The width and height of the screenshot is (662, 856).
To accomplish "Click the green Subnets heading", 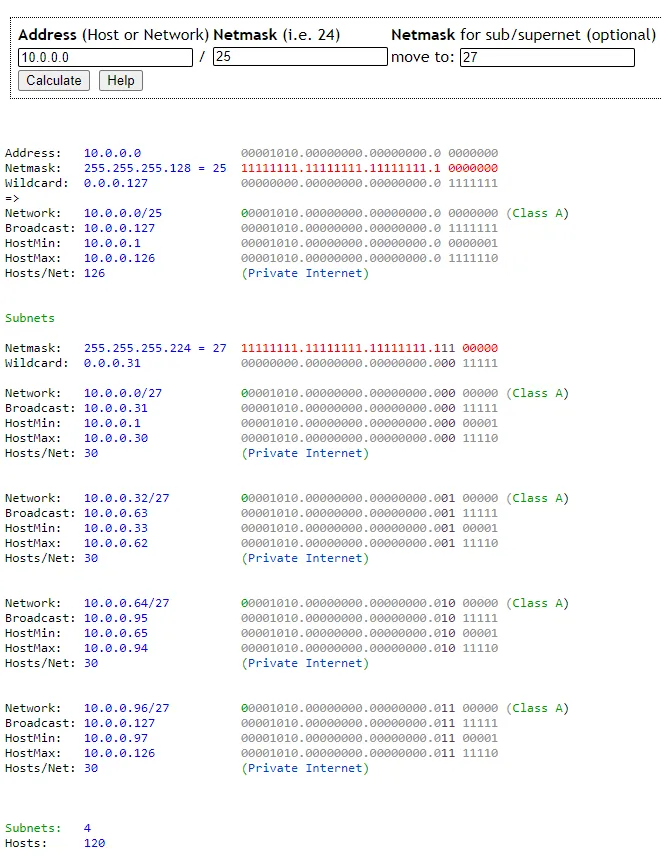I will click(30, 318).
